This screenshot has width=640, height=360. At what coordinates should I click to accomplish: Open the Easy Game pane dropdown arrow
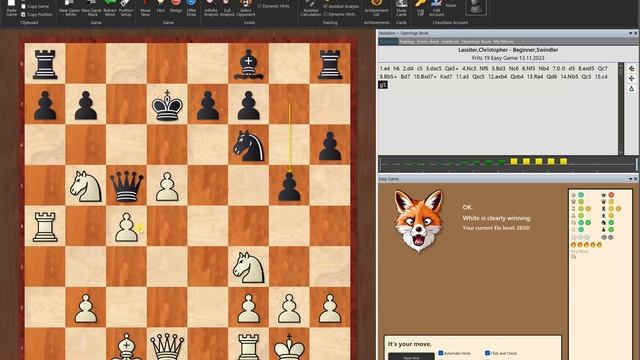click(x=630, y=179)
